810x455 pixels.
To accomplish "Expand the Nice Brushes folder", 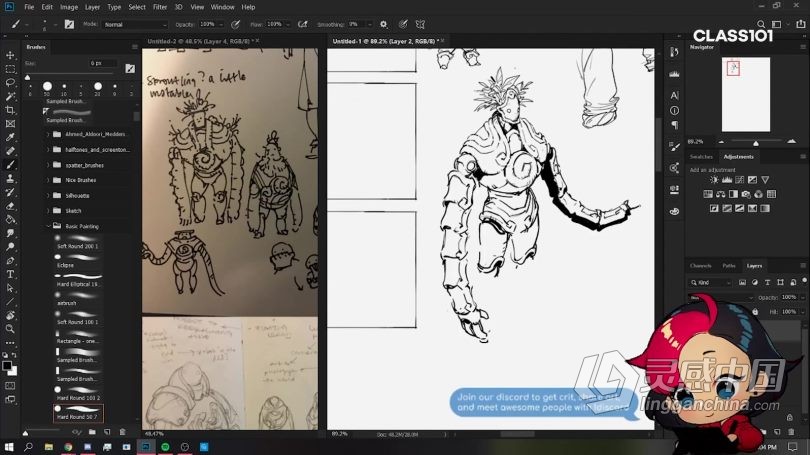I will tap(48, 180).
